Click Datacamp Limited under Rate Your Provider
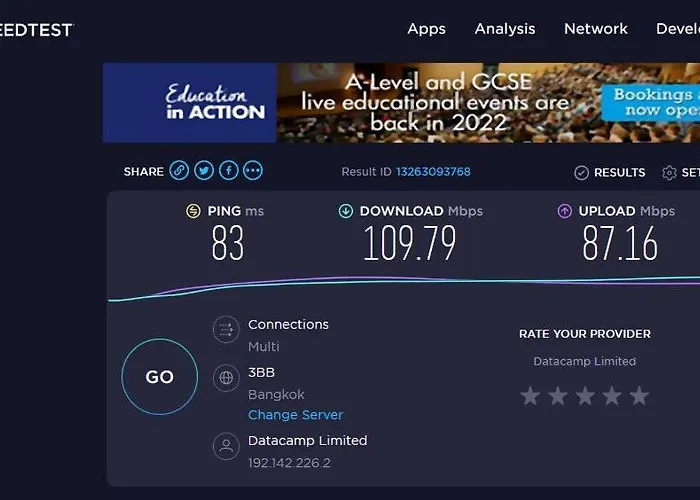This screenshot has width=700, height=500. 585,361
